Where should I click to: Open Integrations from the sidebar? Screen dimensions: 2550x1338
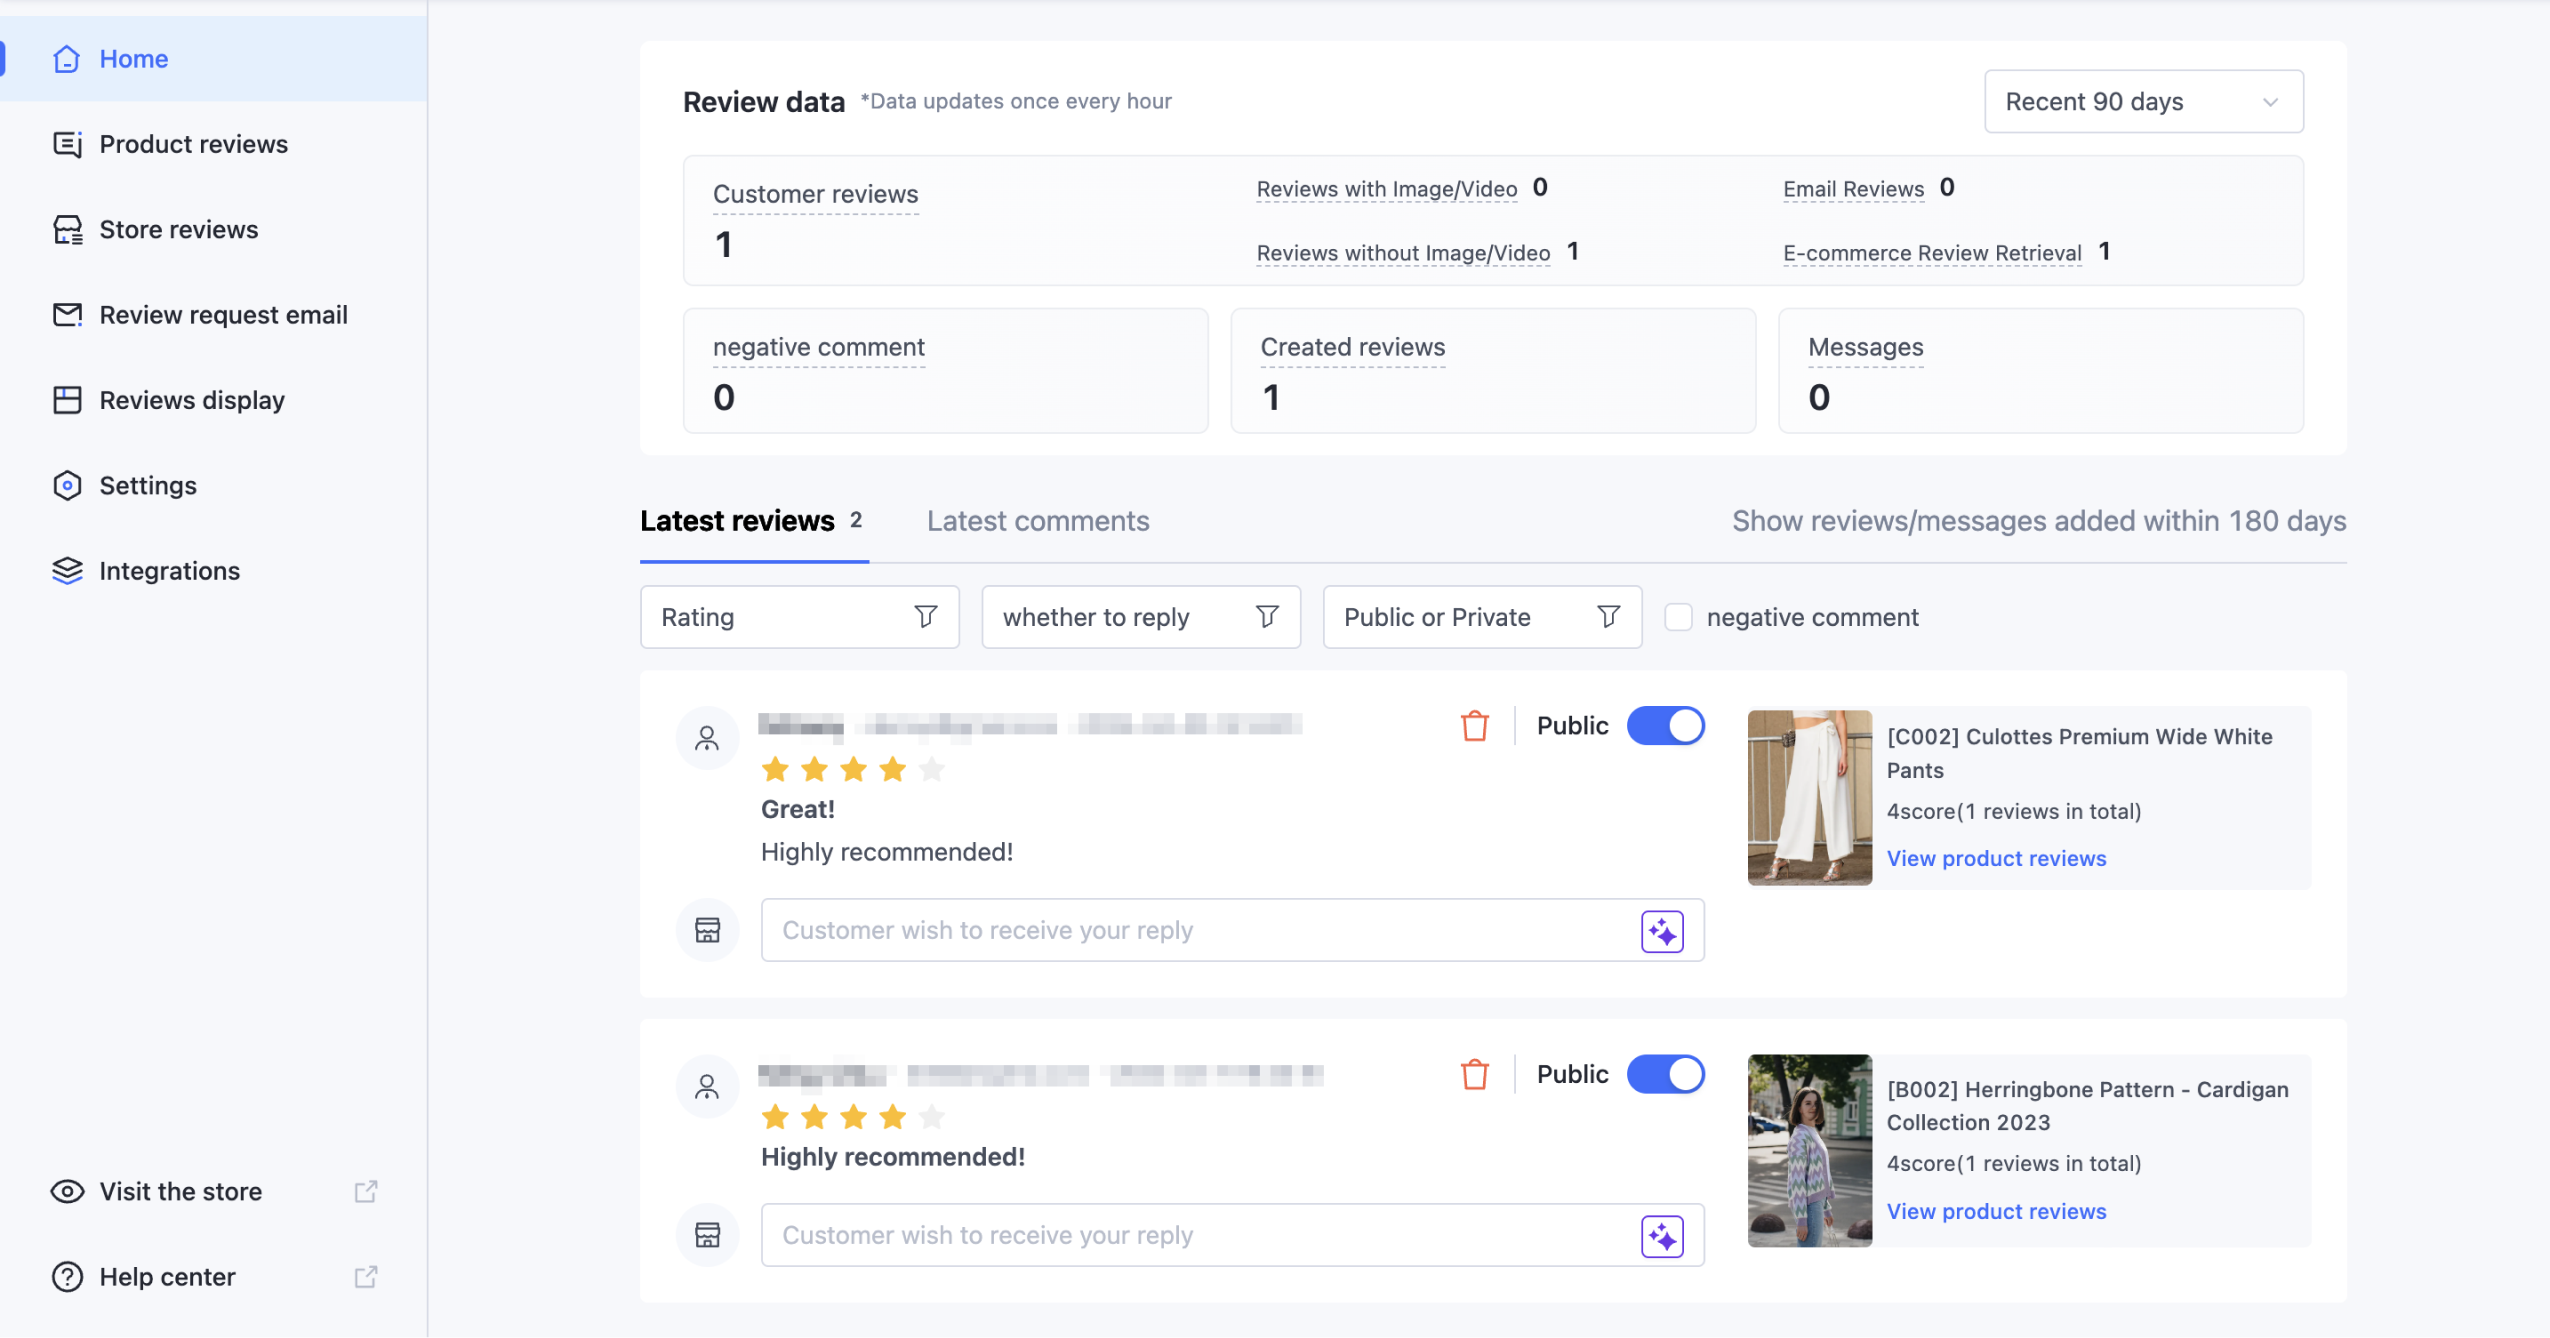(x=169, y=570)
